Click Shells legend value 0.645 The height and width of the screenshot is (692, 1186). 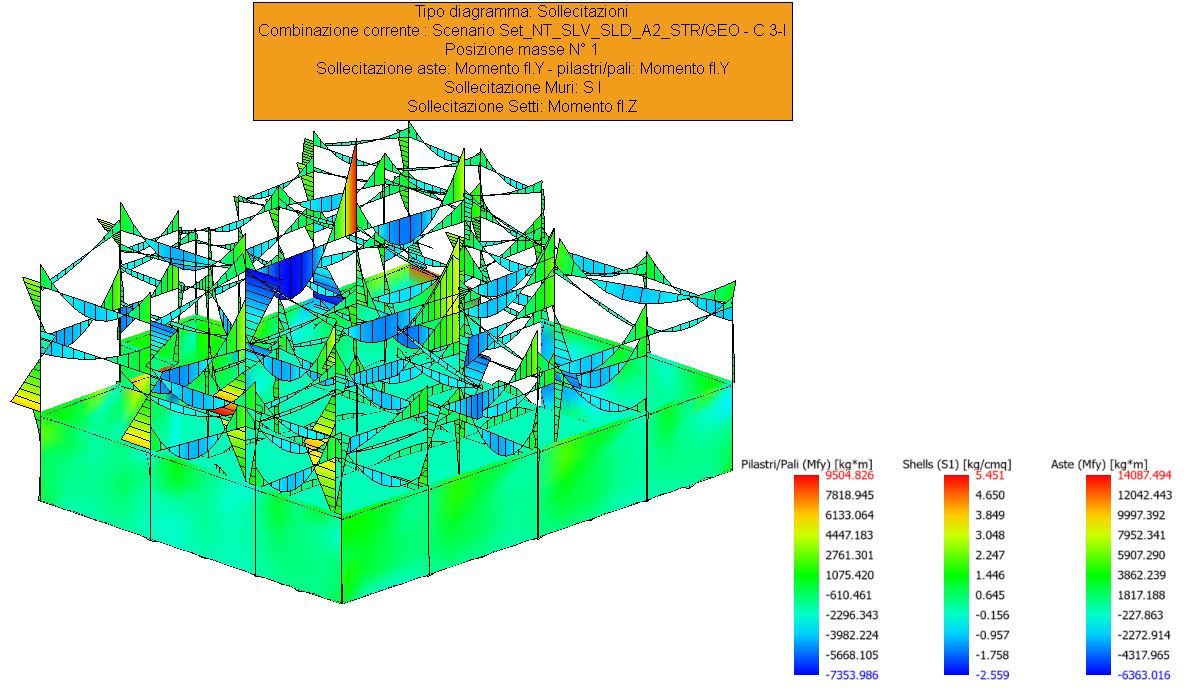[x=989, y=595]
